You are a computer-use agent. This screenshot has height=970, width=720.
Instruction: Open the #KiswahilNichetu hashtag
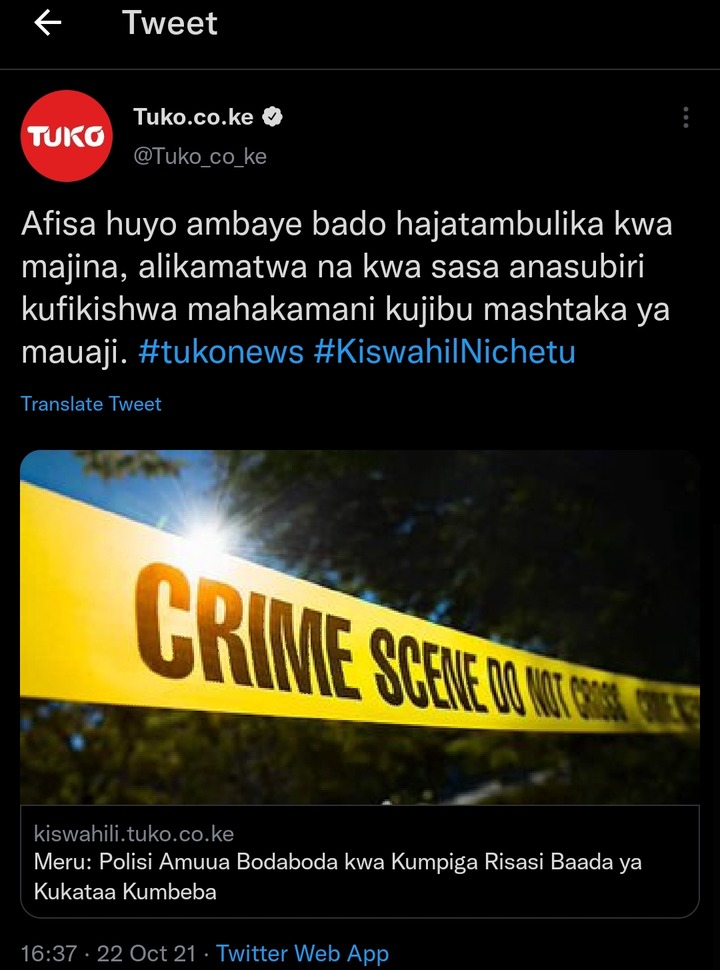[x=444, y=352]
